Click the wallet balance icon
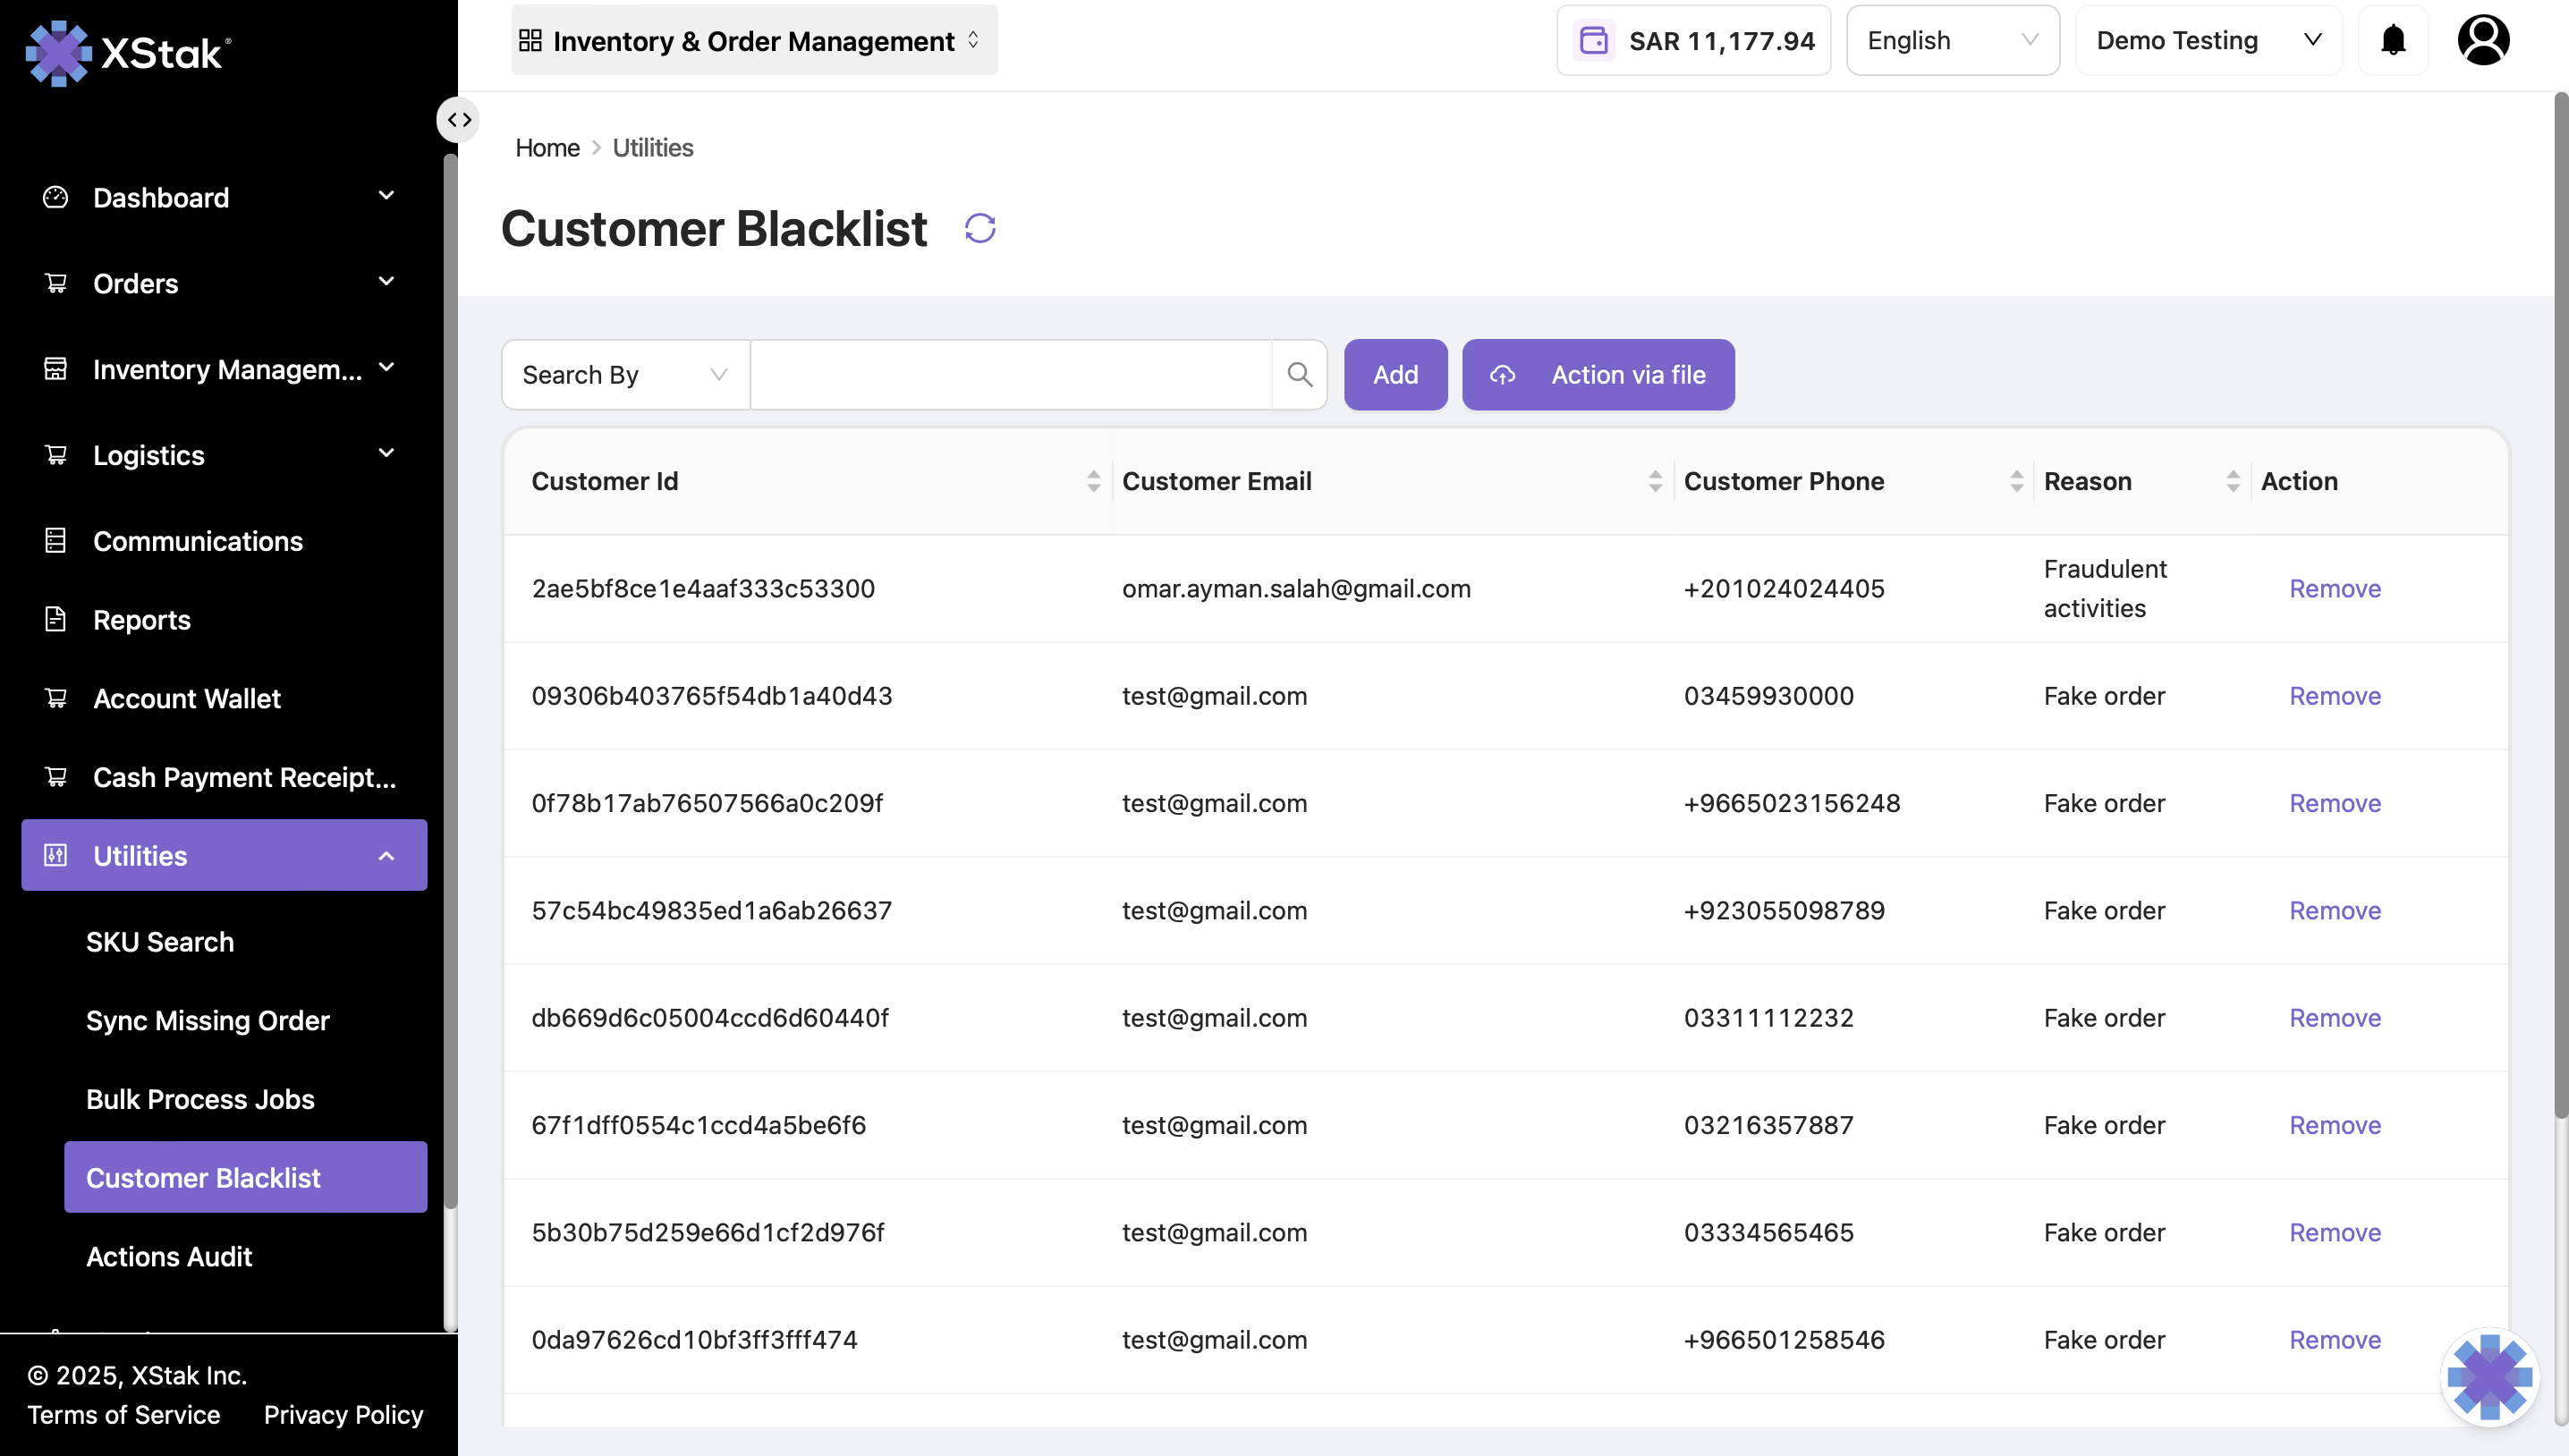 [x=1593, y=40]
